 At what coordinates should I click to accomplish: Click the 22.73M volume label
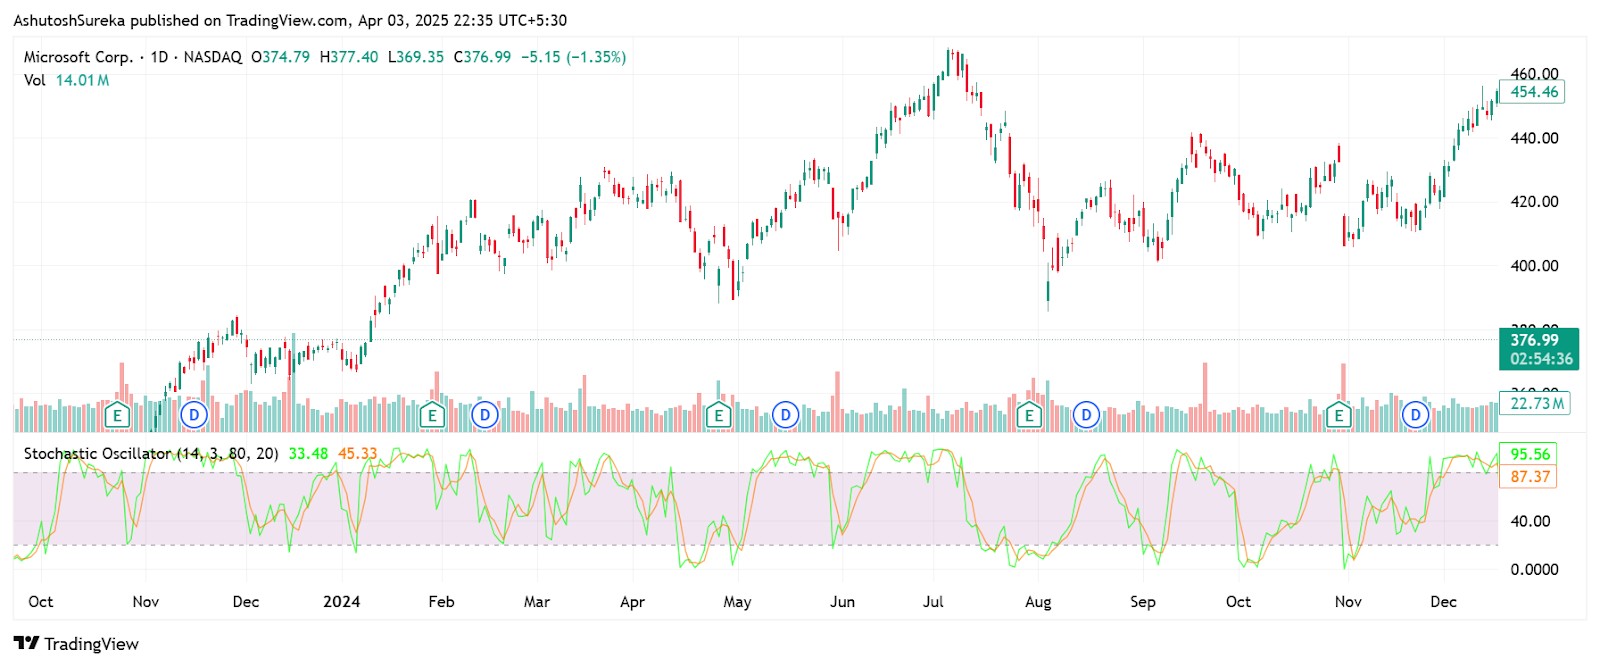pyautogui.click(x=1536, y=403)
